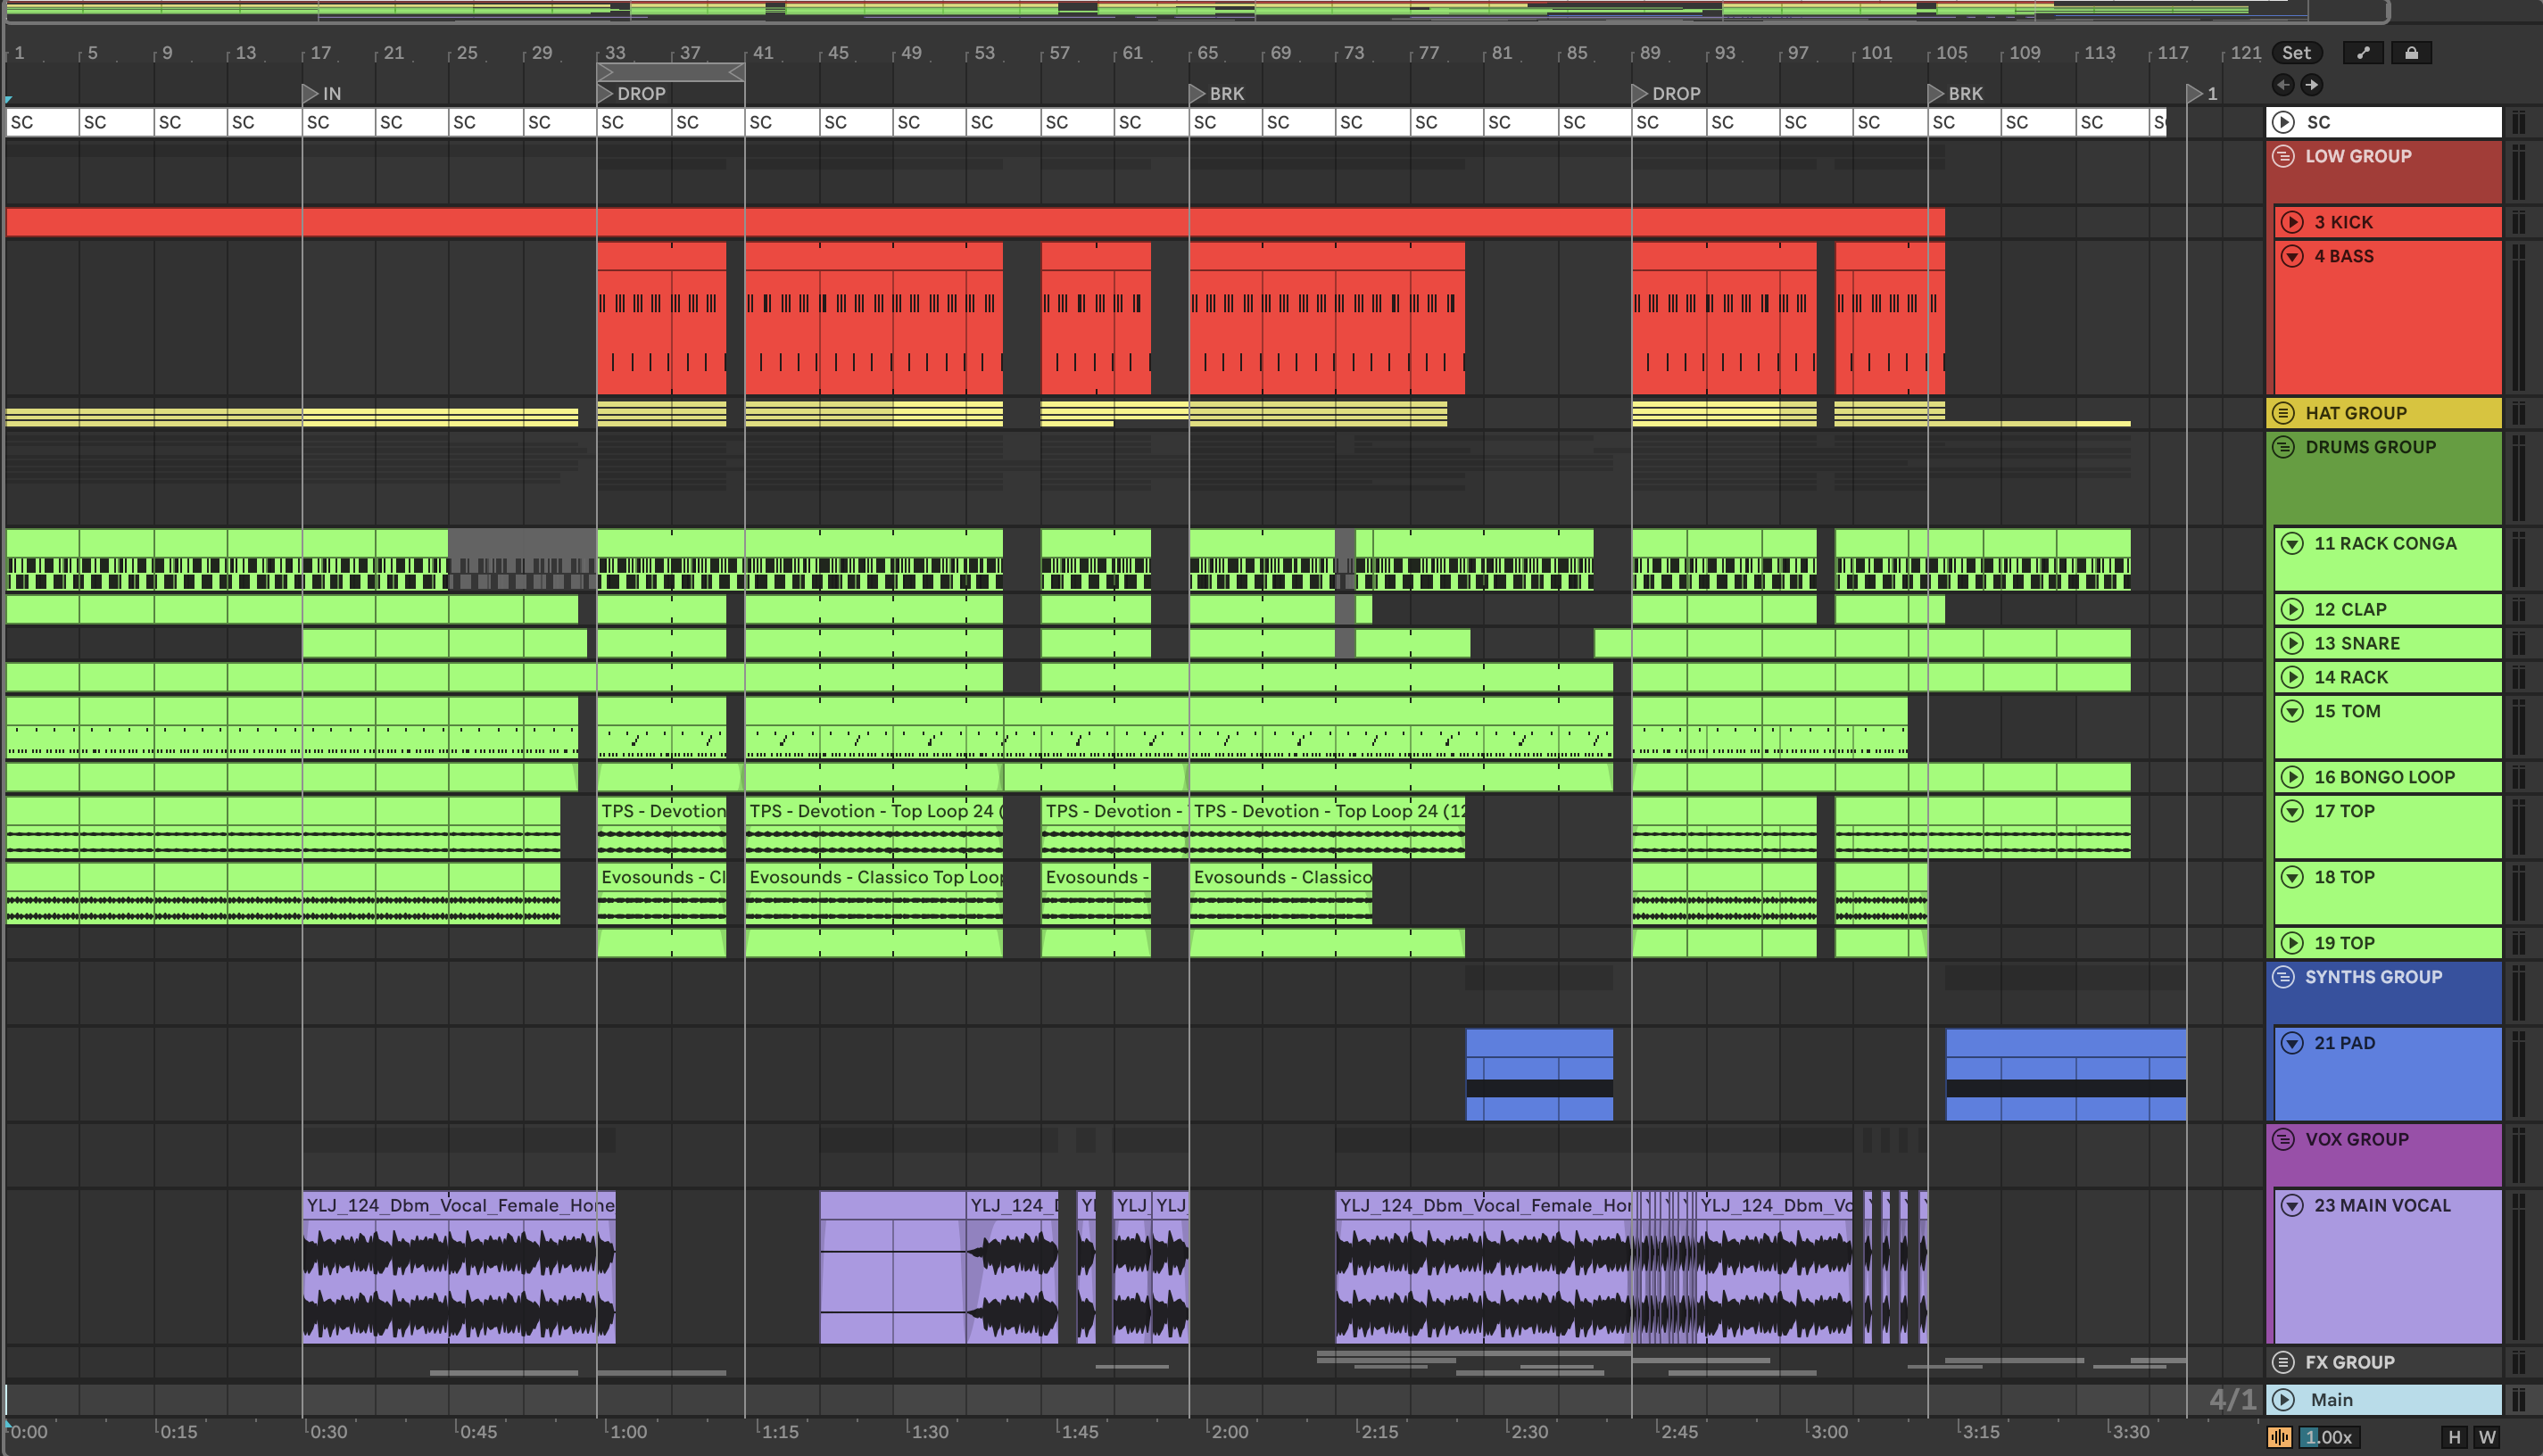The image size is (2543, 1456).
Task: Collapse the DRUMS GROUP track group
Action: coord(2284,447)
